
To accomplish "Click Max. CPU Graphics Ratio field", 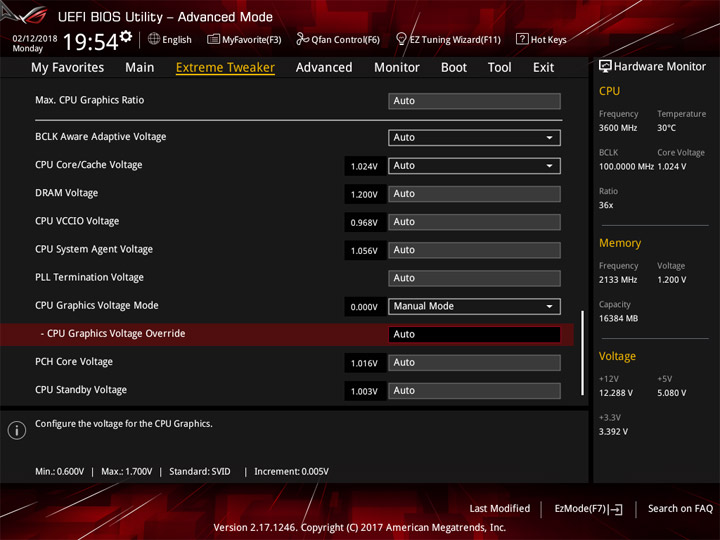I will (474, 101).
